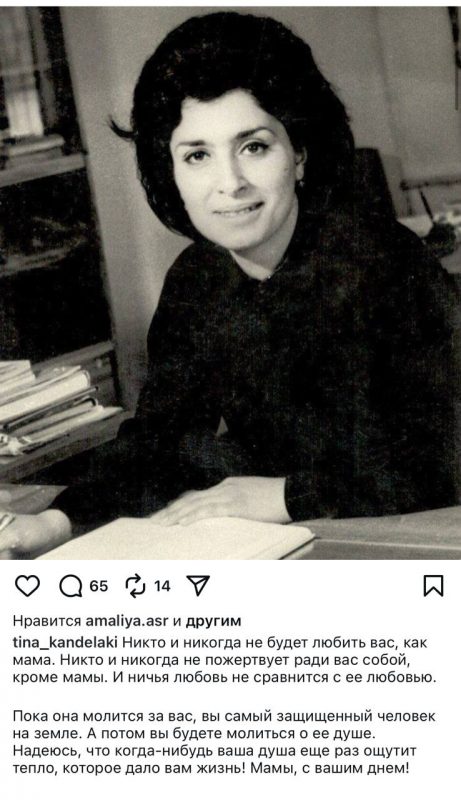Click the caption's first paragraph about мама
461x800 pixels.
pyautogui.click(x=225, y=660)
